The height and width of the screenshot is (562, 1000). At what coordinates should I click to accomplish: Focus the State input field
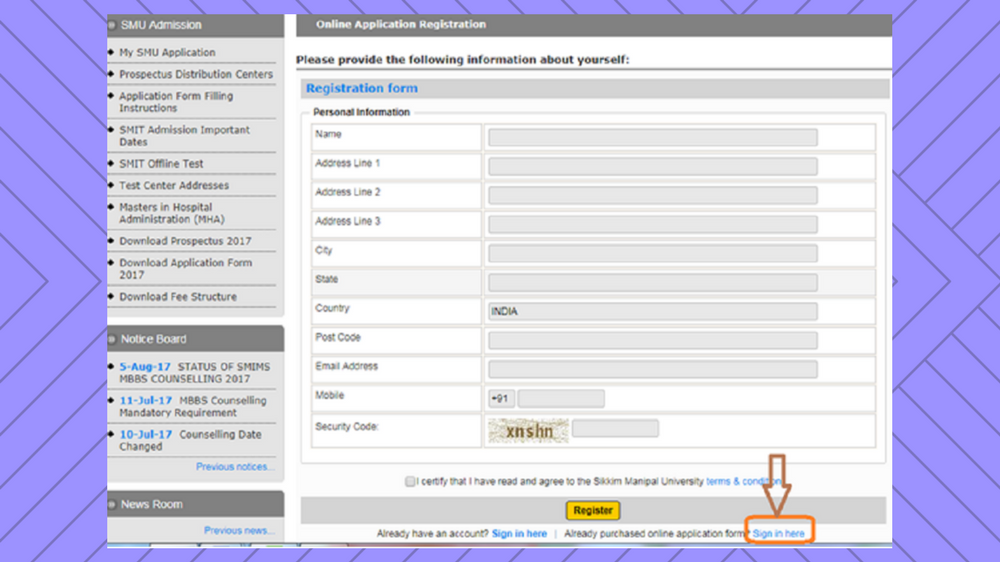[652, 282]
